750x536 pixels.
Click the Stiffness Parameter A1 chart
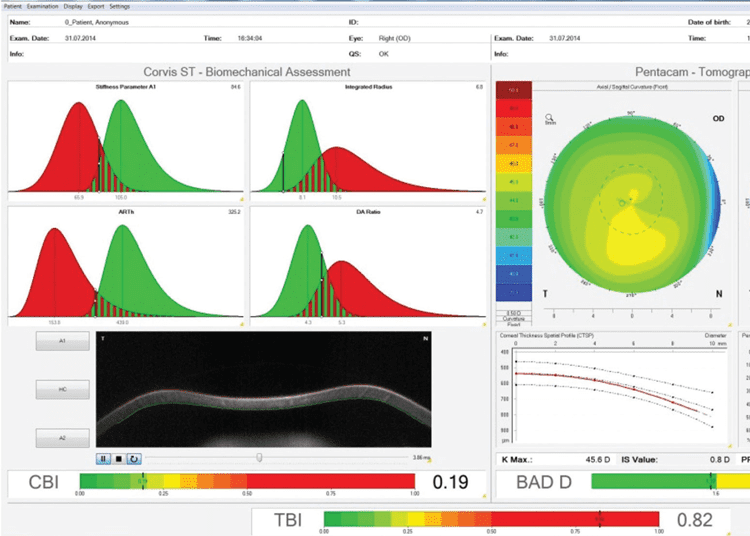coord(126,140)
